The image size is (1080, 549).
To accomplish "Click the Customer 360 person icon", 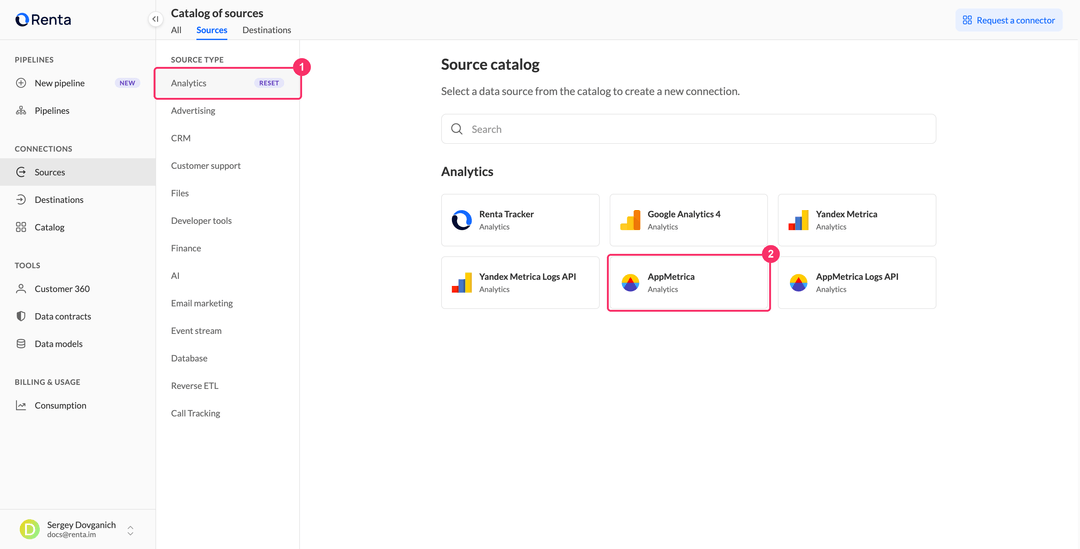I will click(x=21, y=289).
